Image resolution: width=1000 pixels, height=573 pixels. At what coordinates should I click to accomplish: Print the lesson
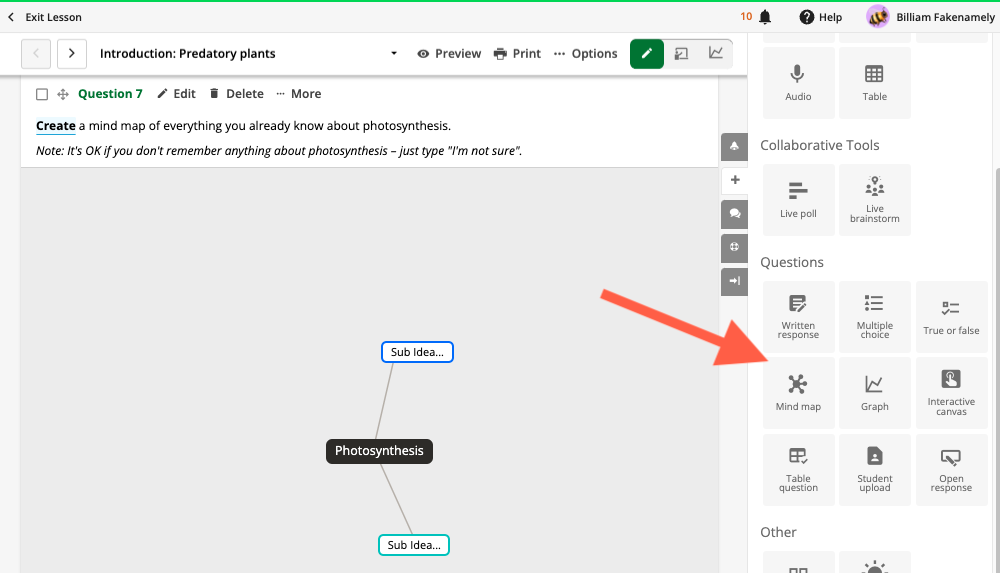(517, 54)
